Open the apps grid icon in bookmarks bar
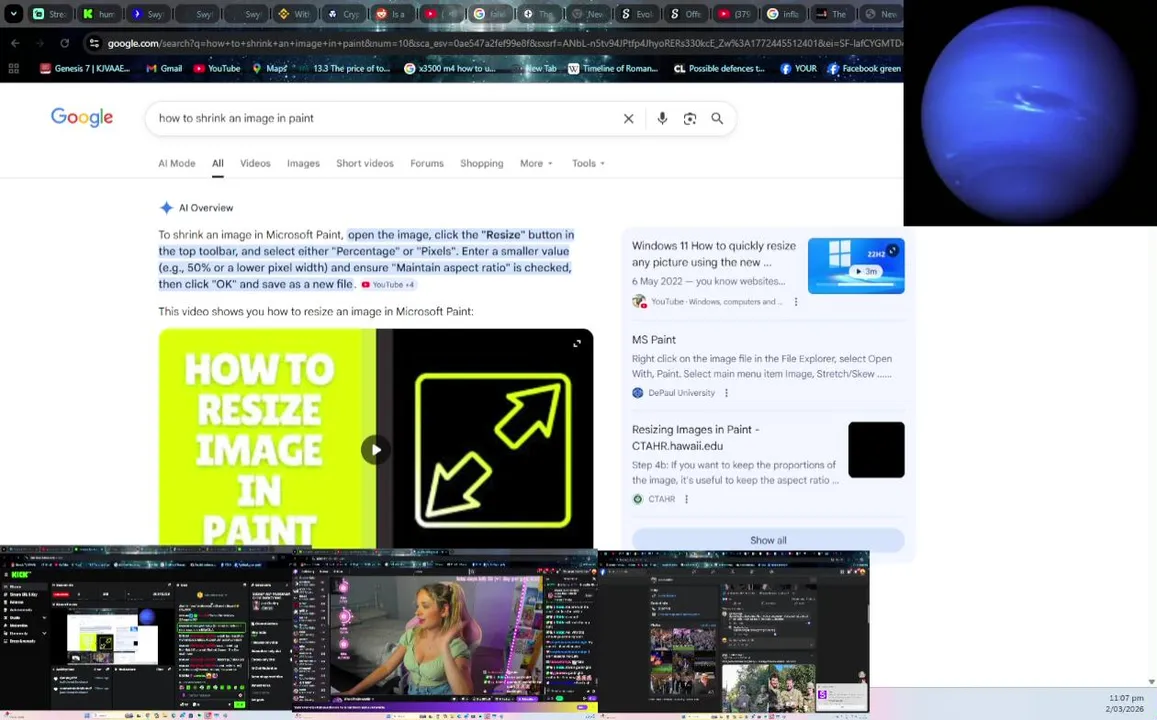The width and height of the screenshot is (1157, 720). [13, 69]
